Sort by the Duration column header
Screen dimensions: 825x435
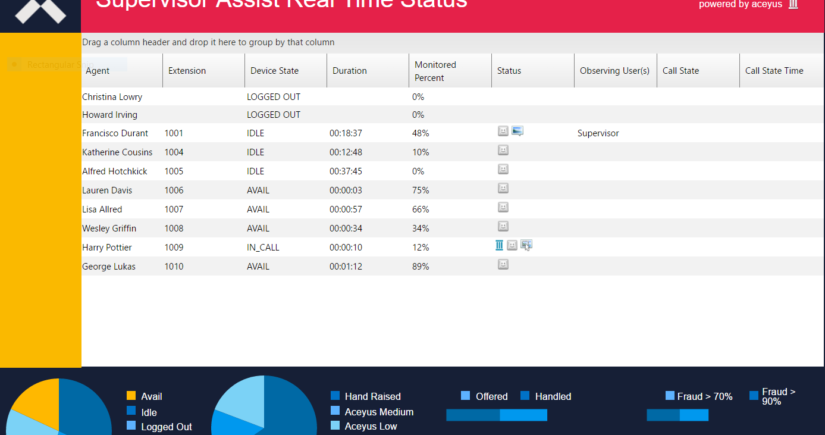tap(368, 70)
